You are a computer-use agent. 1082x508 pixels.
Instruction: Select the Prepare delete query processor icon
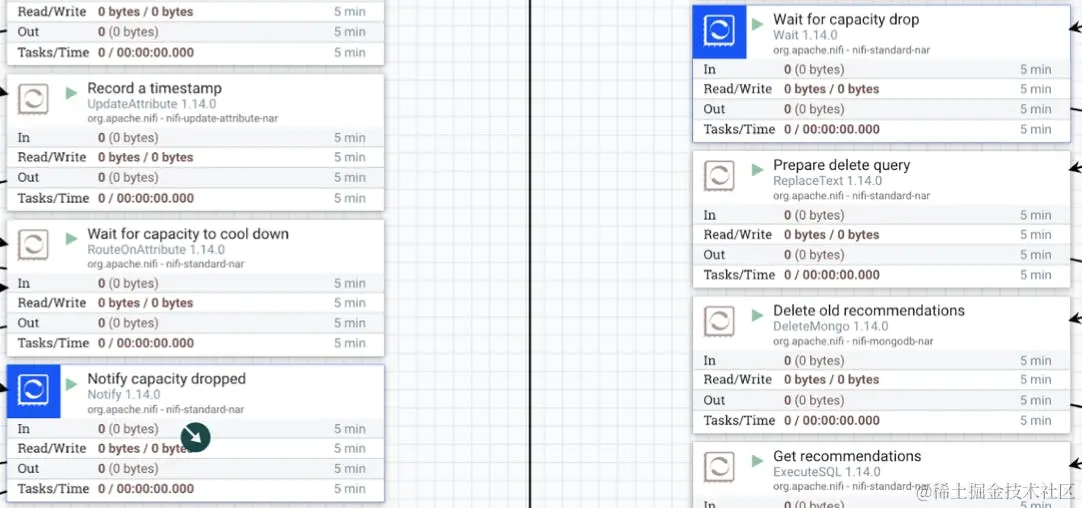click(719, 176)
